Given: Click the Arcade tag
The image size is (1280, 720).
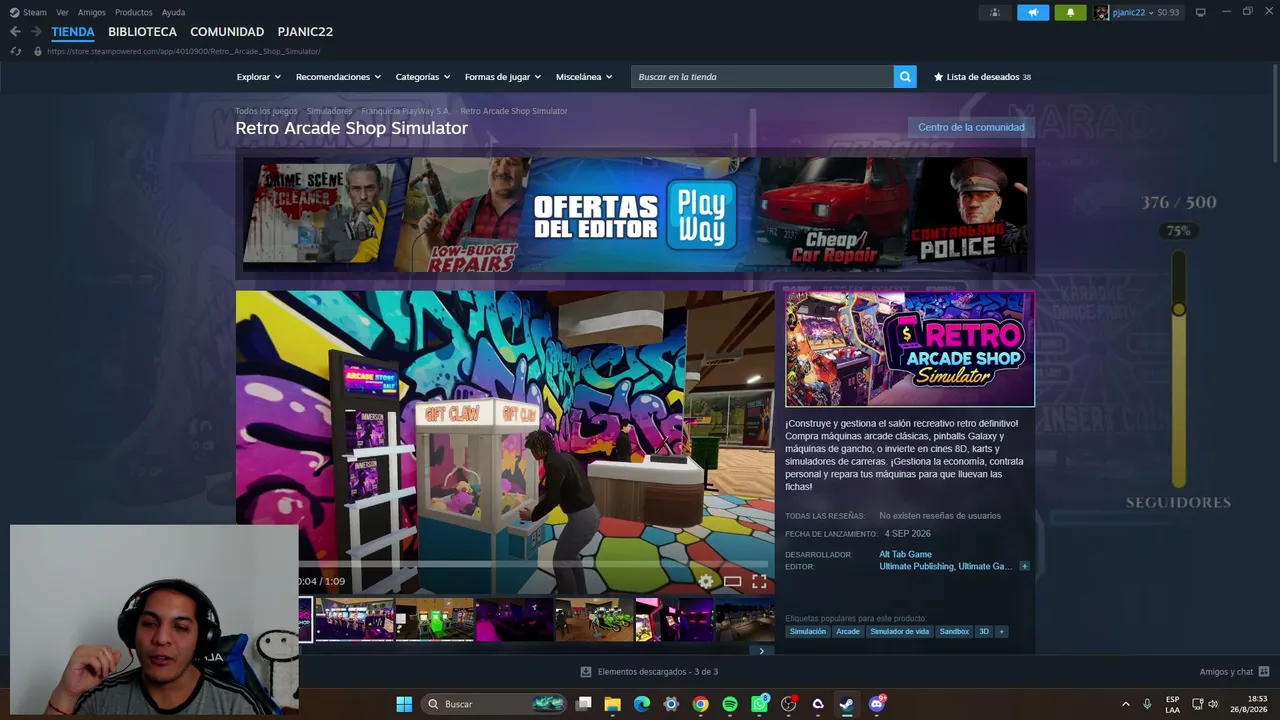Looking at the screenshot, I should pyautogui.click(x=848, y=632).
